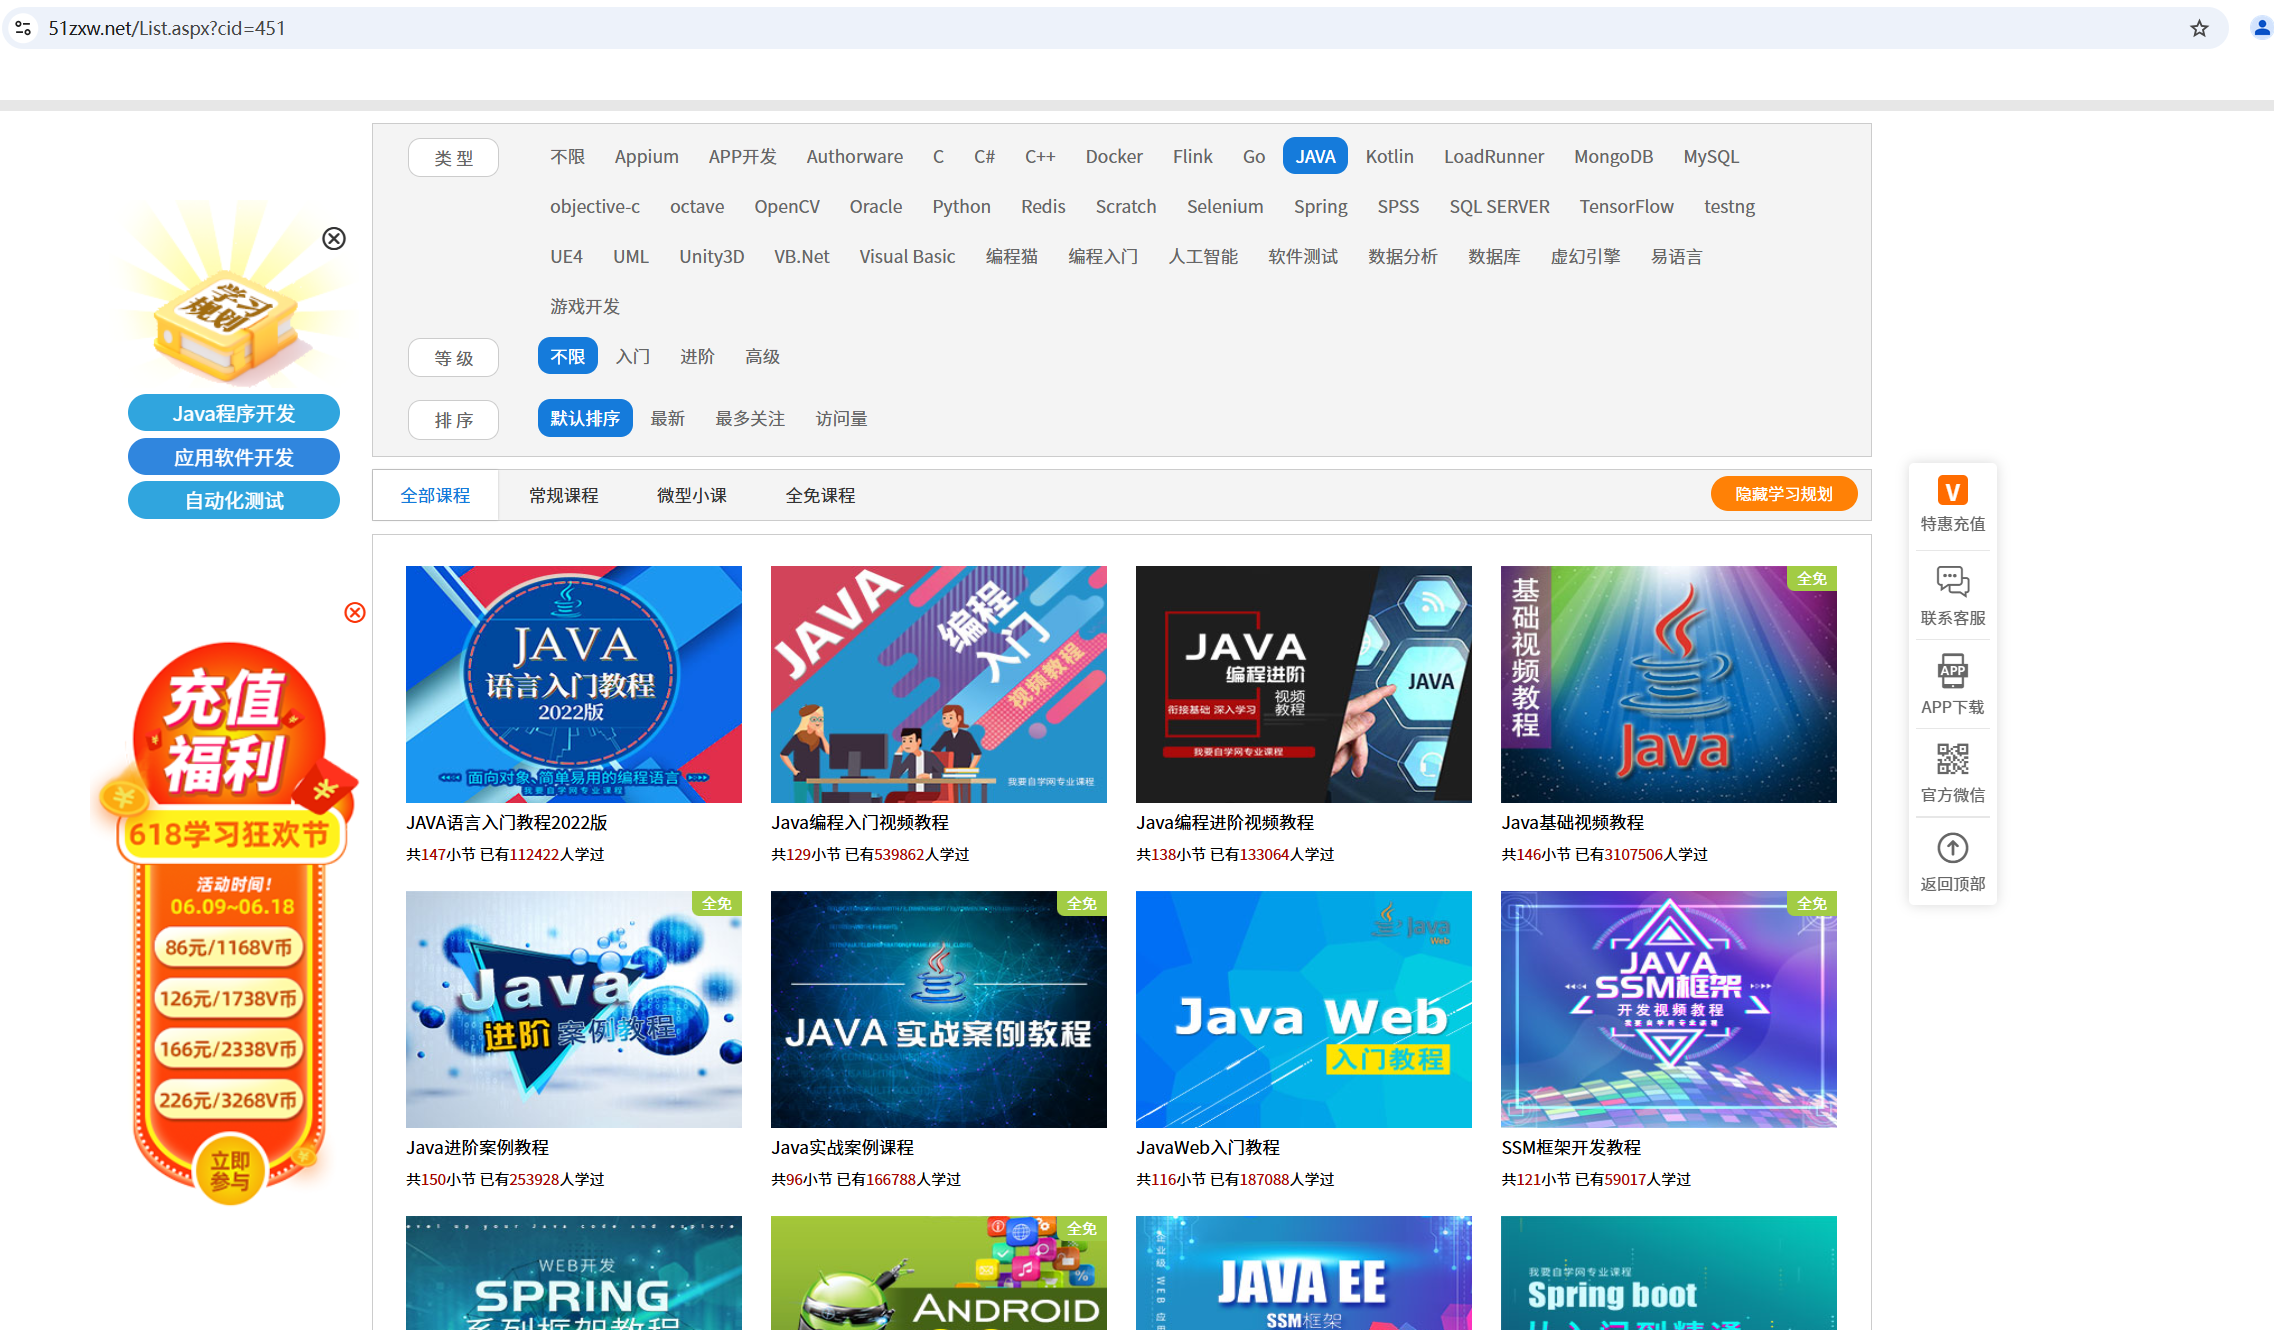Screen dimensions: 2274x1330
Task: Click the browser address bar URL
Action: (167, 28)
